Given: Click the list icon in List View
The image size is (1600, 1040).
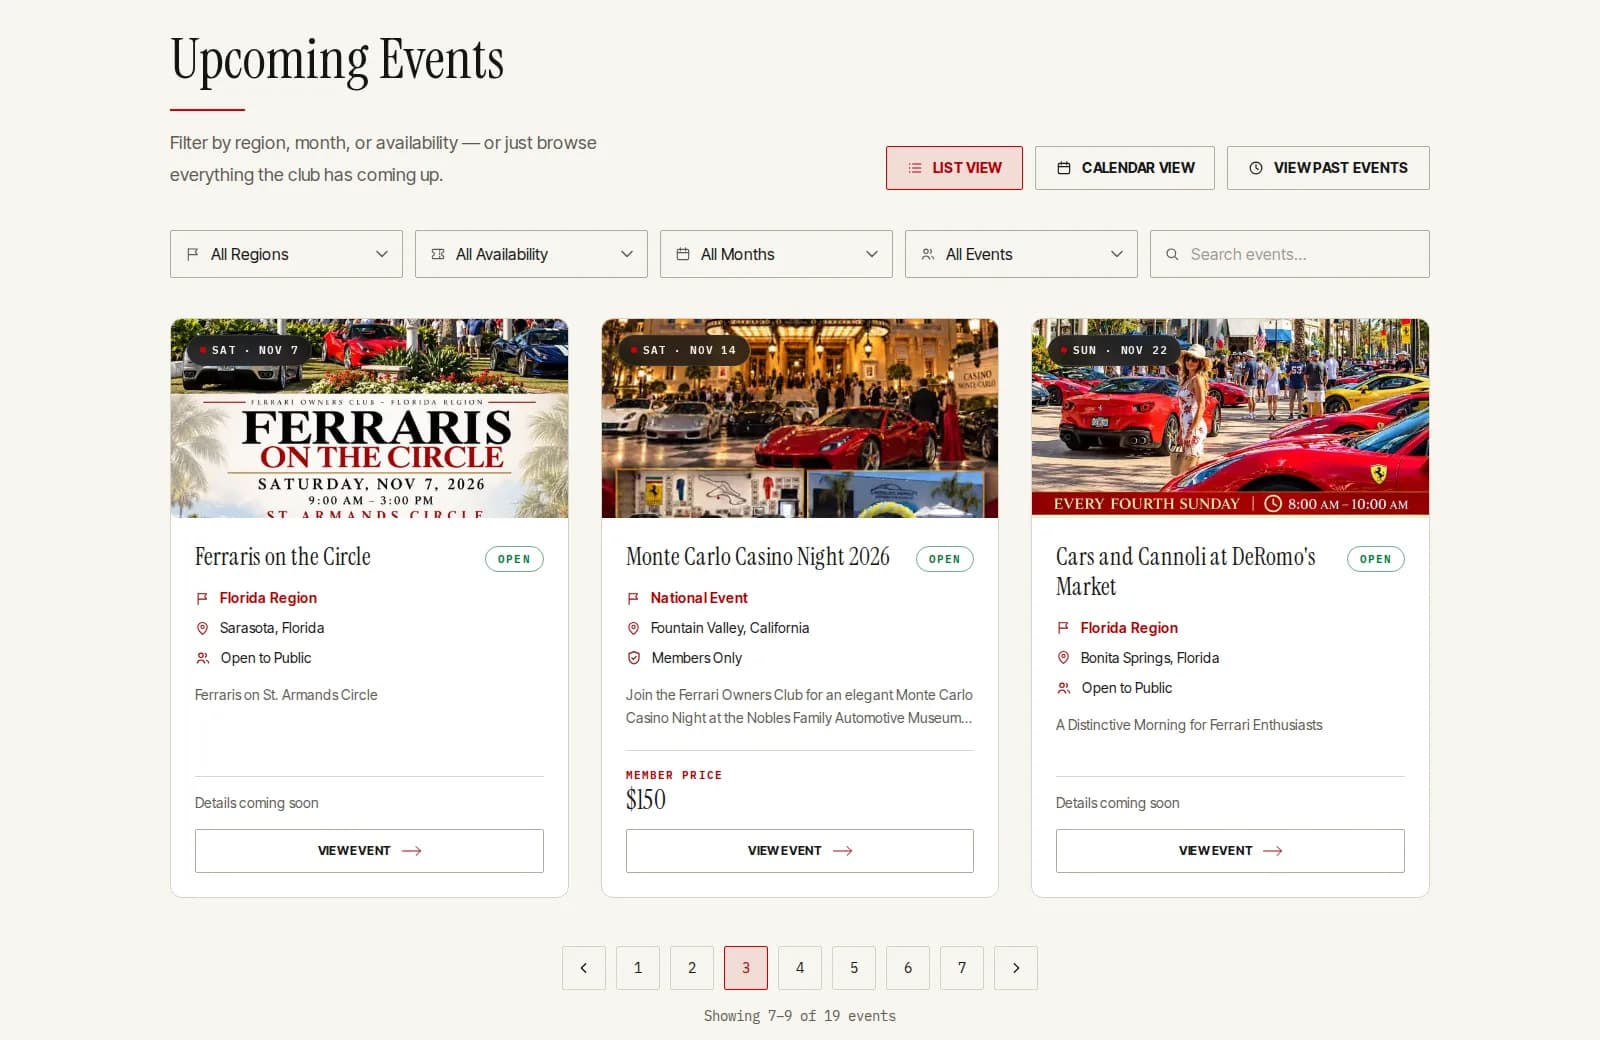Looking at the screenshot, I should pyautogui.click(x=915, y=168).
